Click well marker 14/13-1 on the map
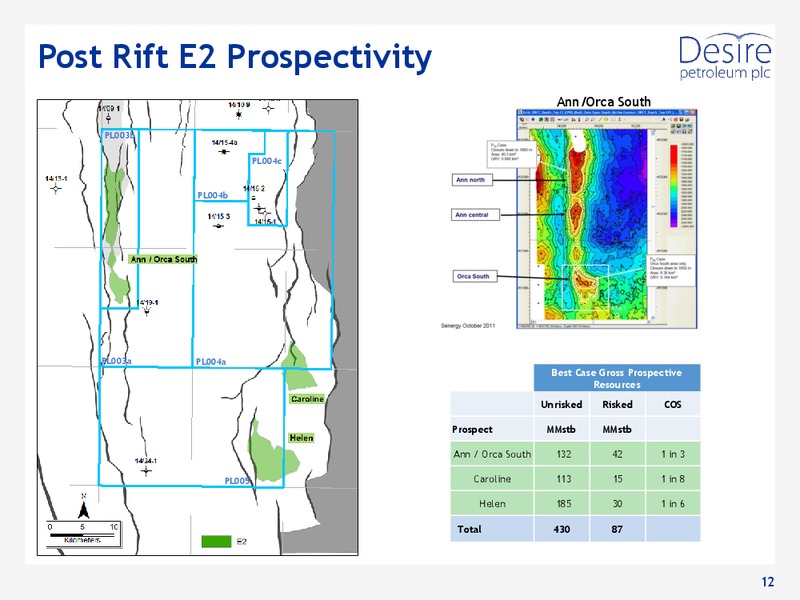 (x=56, y=188)
